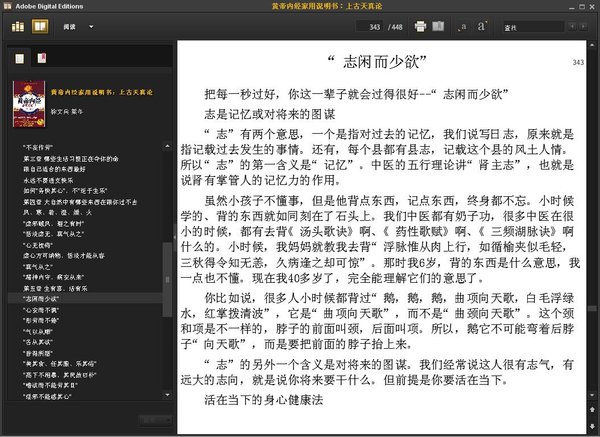This screenshot has height=437, width=600.
Task: Click the text 活在当下的身心健康法
Action: coord(264,400)
